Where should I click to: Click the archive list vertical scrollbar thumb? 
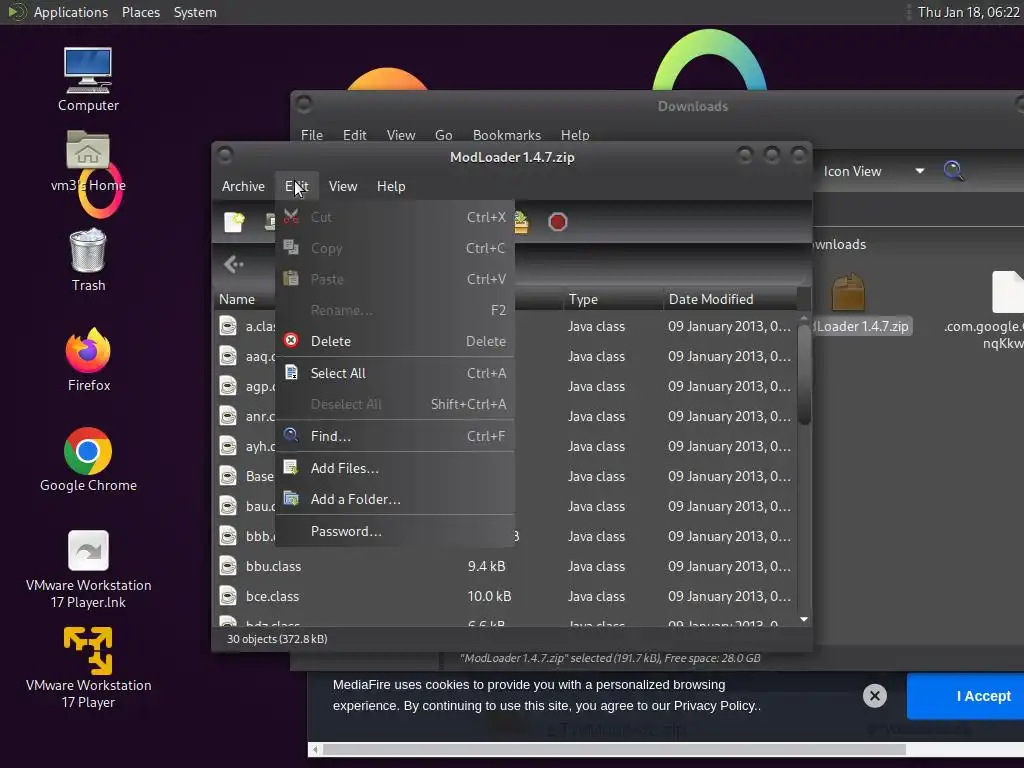pyautogui.click(x=804, y=374)
